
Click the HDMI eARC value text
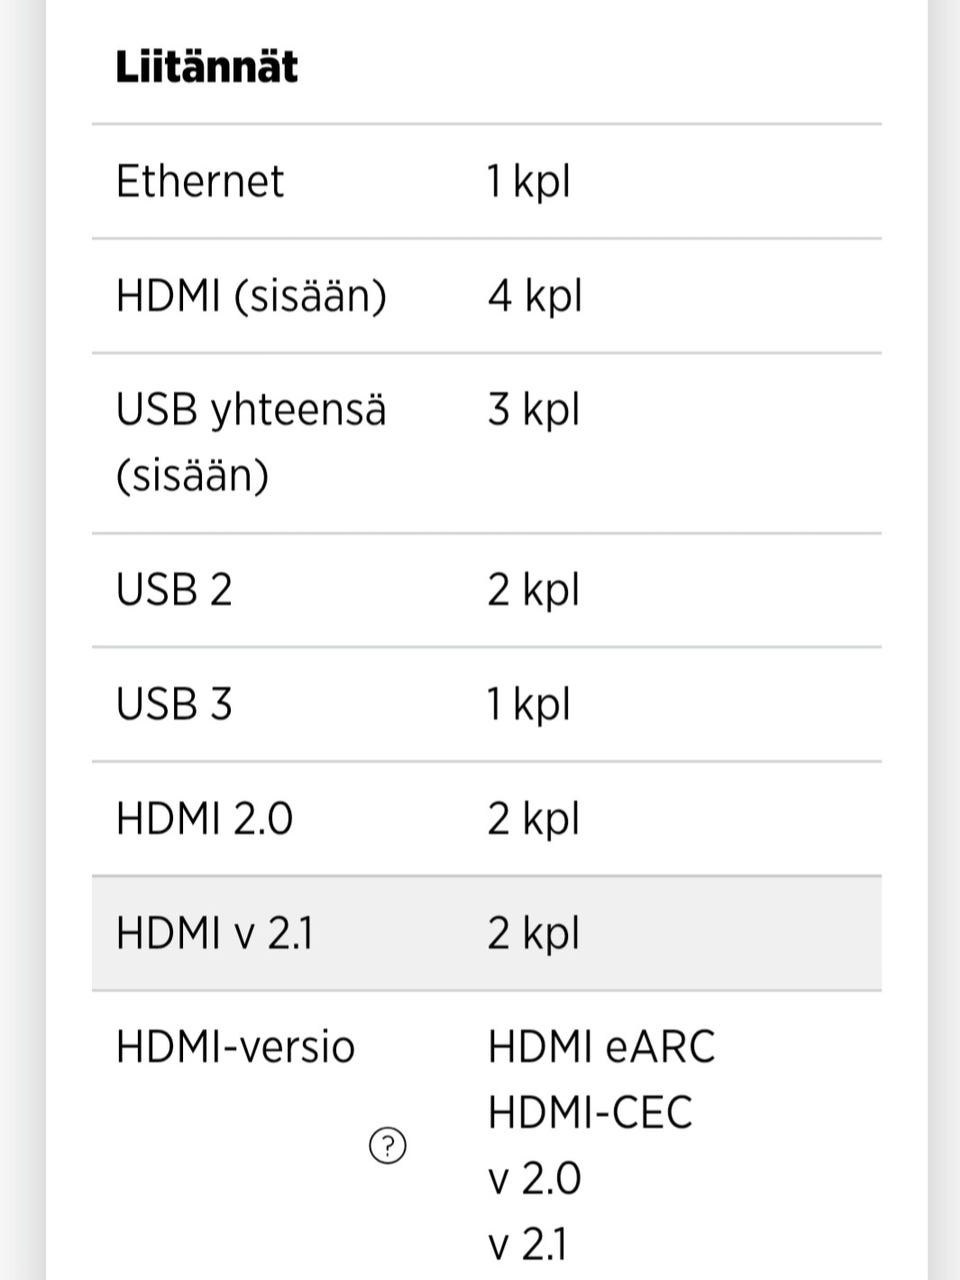pos(601,1048)
